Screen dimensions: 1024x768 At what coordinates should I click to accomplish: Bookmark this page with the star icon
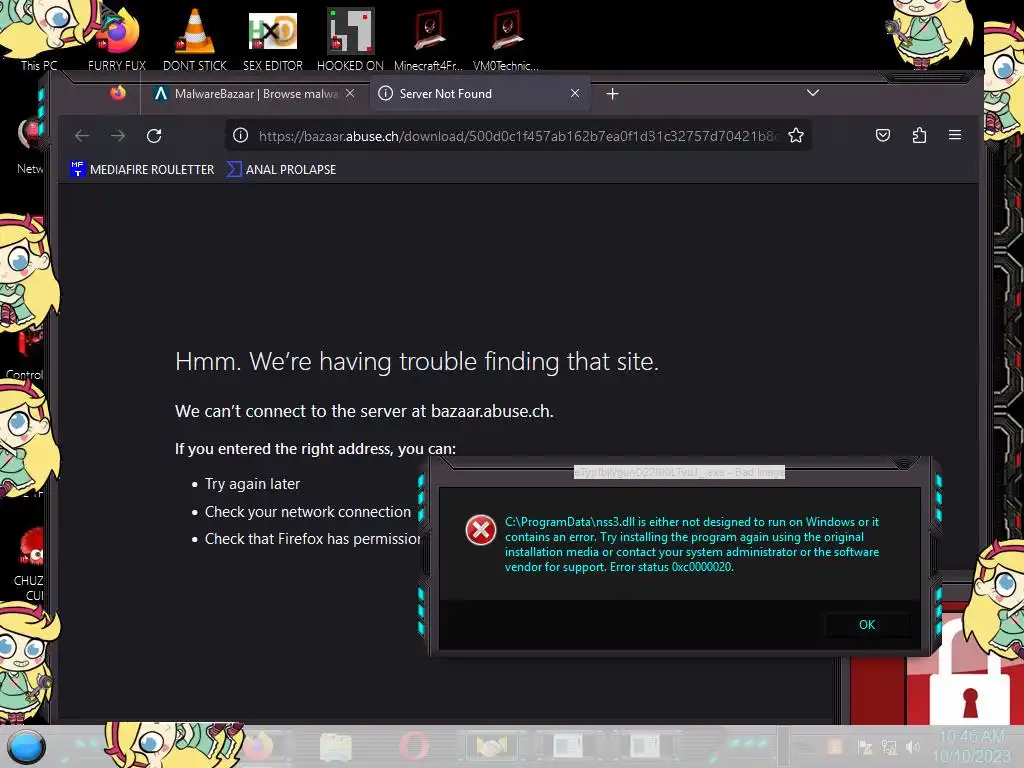click(x=795, y=135)
